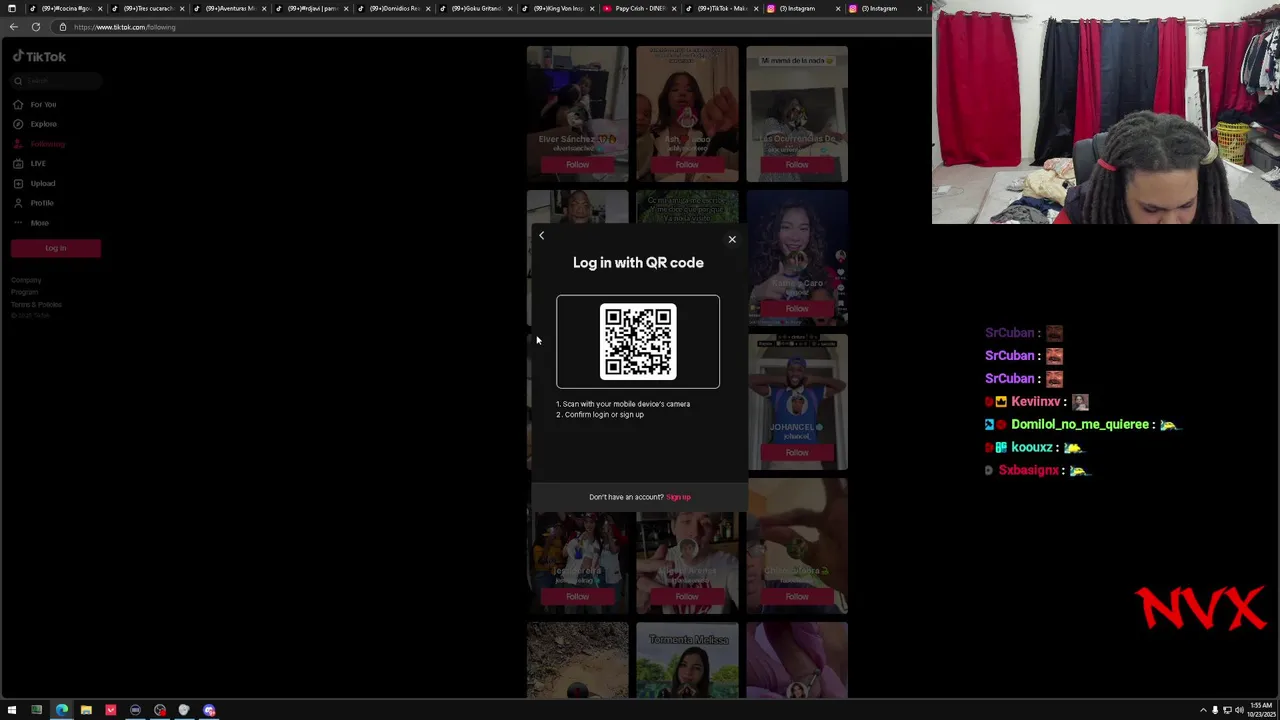Open the LIVE section

[38, 163]
